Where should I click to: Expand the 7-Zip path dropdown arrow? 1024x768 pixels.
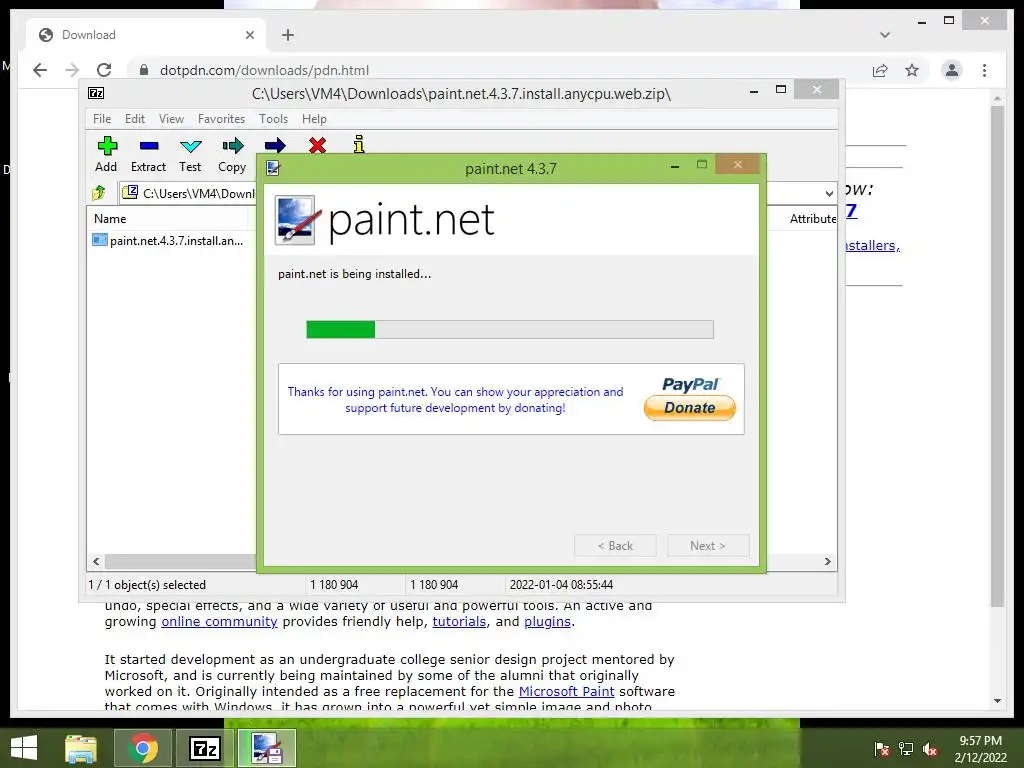(x=829, y=193)
